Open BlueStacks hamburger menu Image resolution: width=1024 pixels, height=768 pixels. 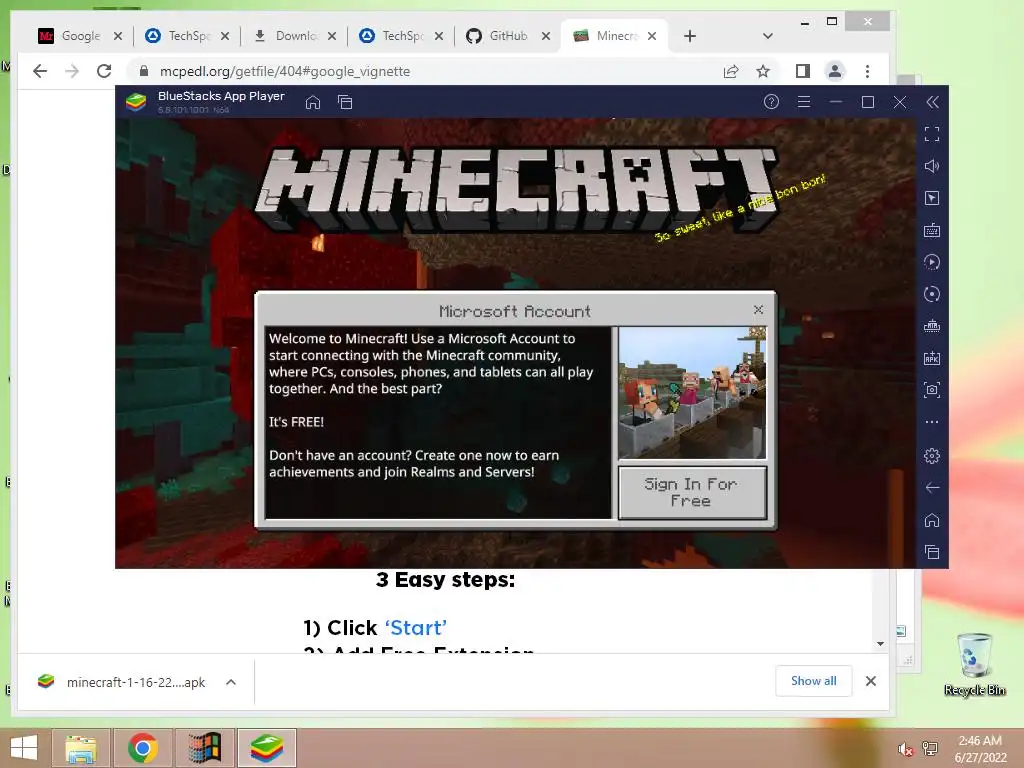[x=804, y=102]
